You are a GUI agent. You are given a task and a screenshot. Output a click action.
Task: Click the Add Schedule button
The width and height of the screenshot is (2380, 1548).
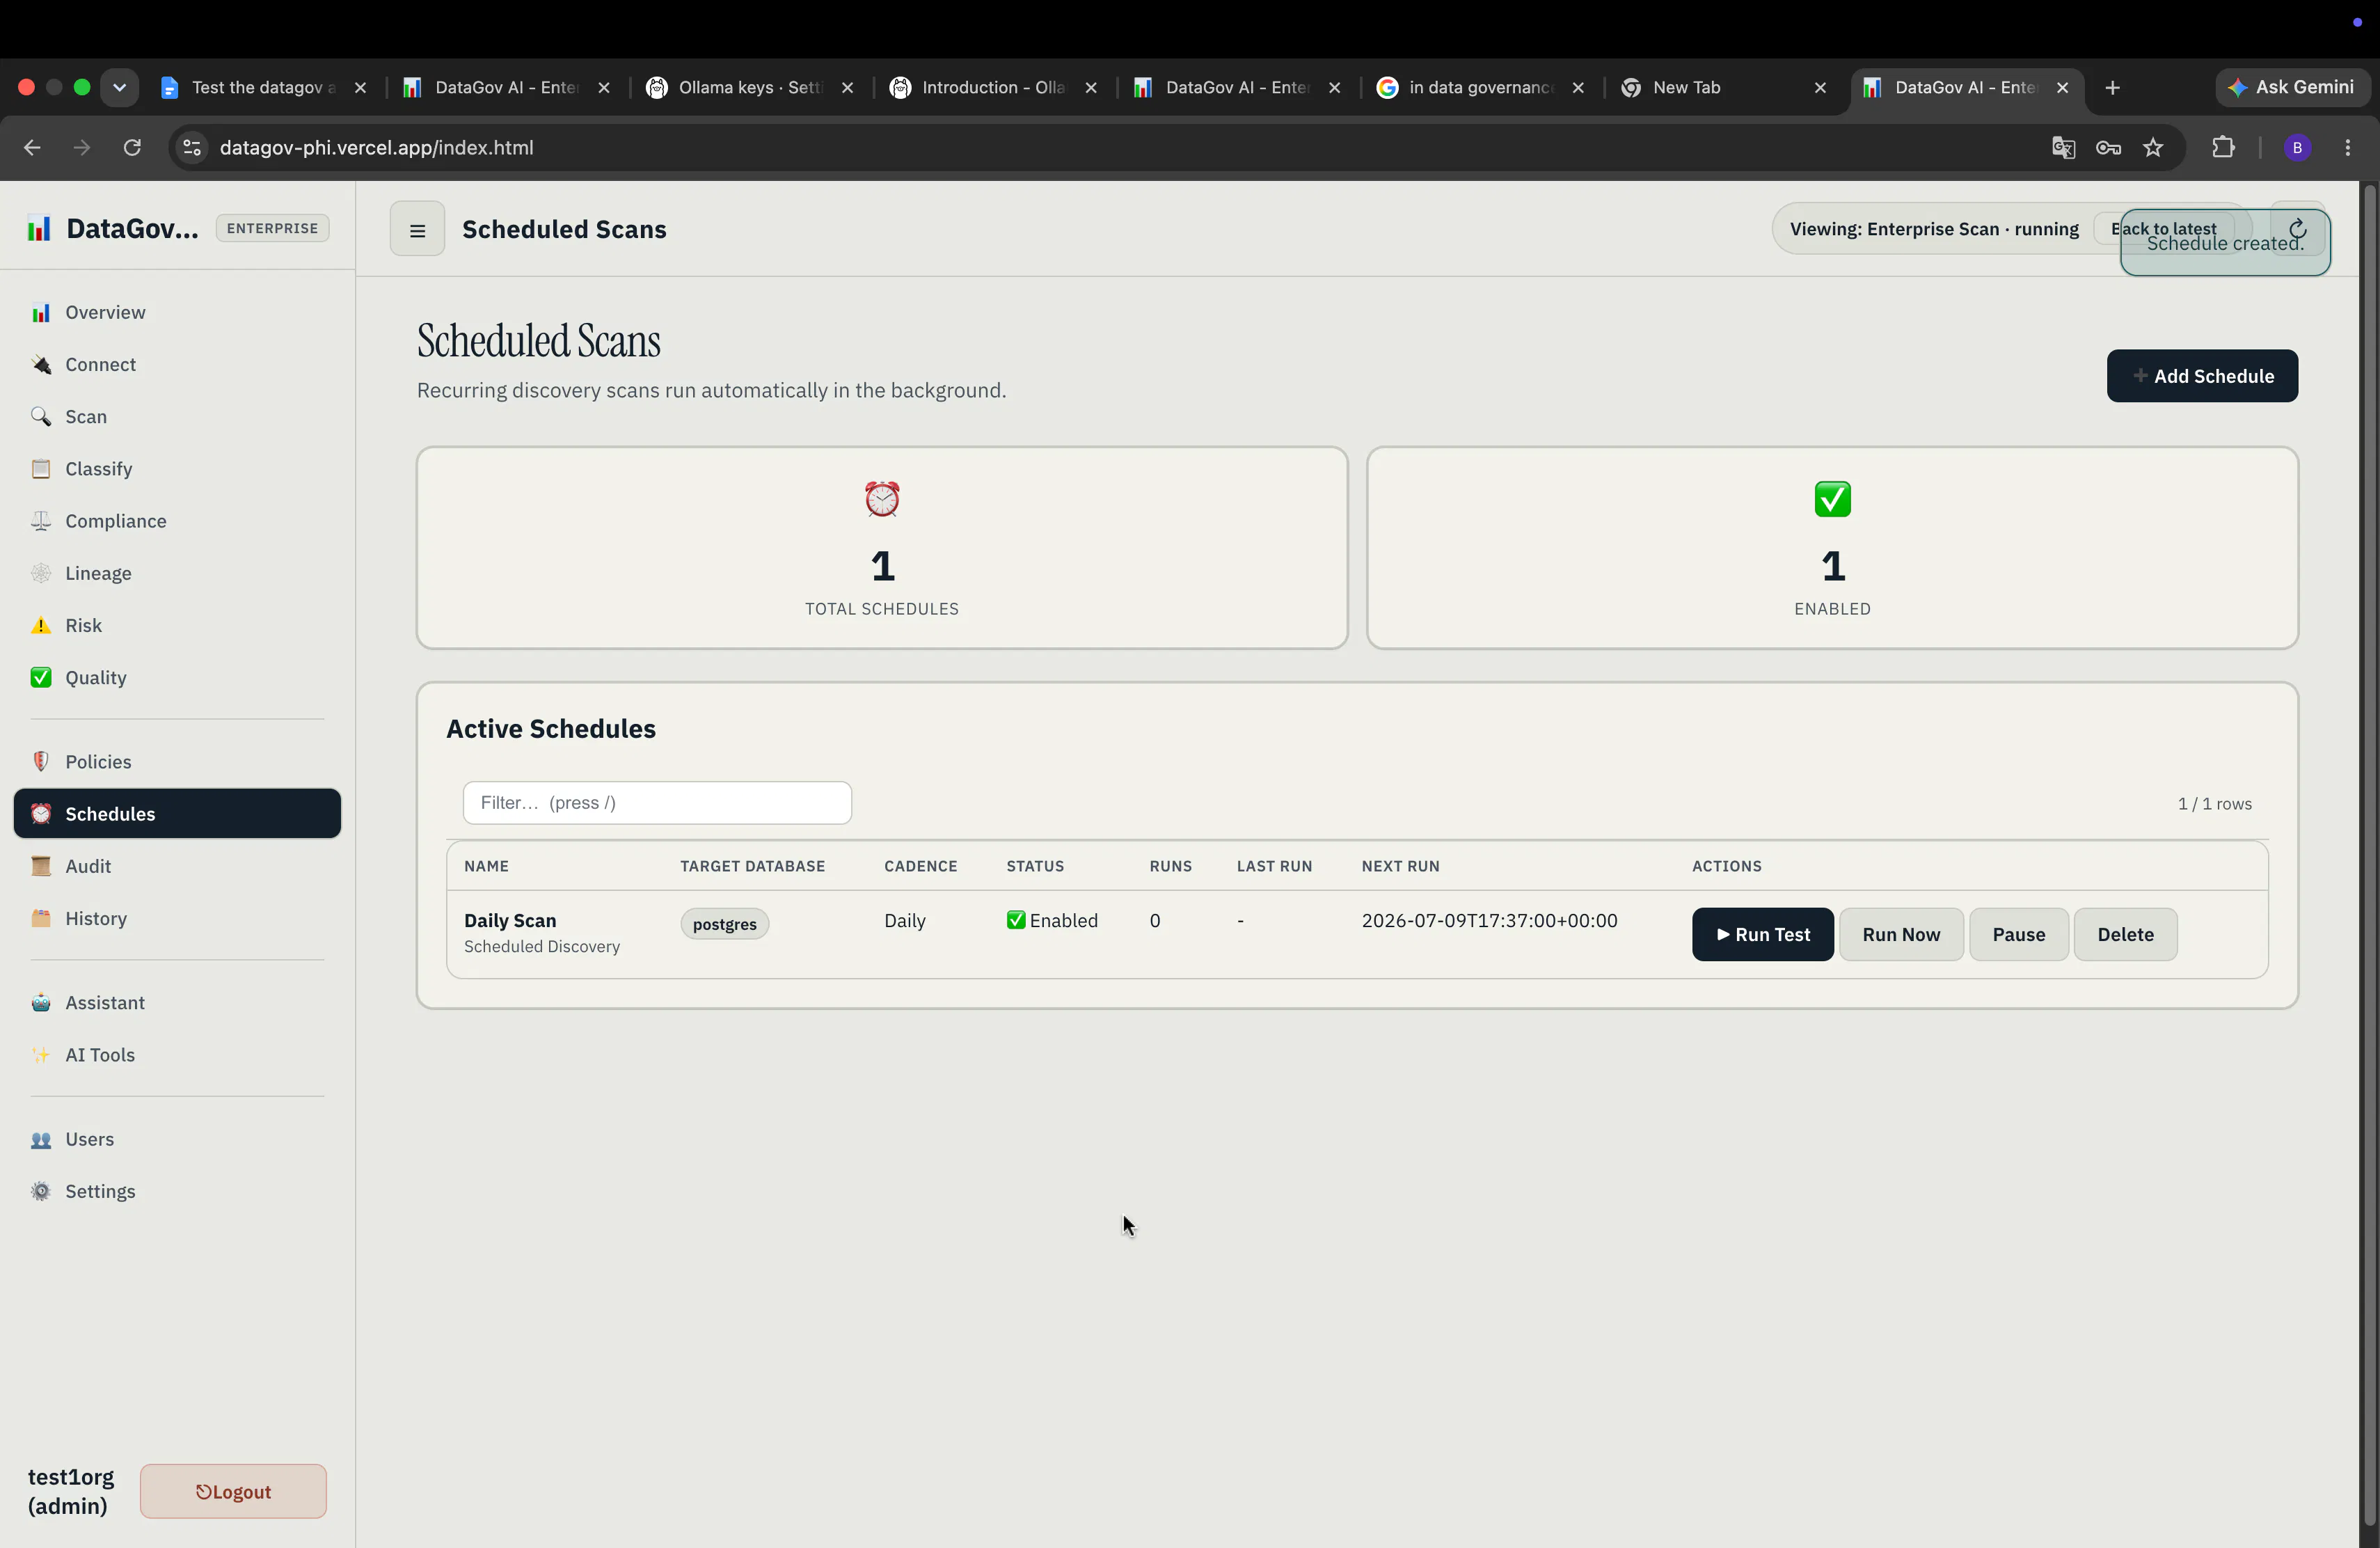pyautogui.click(x=2202, y=376)
